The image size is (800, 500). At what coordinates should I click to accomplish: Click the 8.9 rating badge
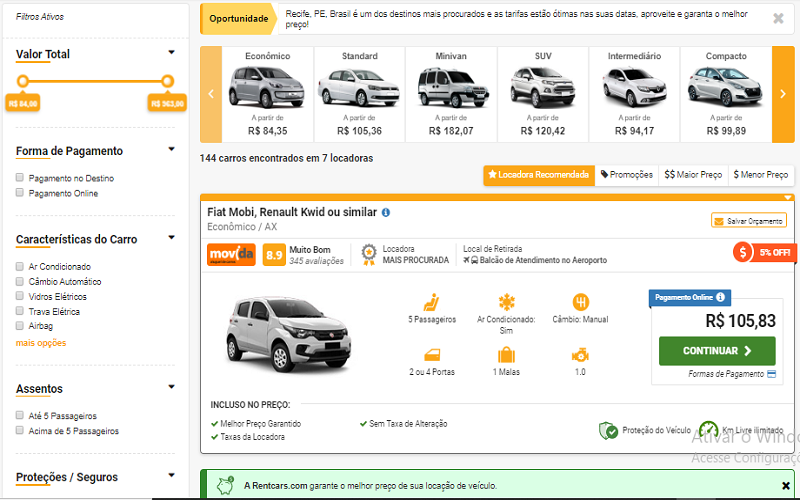(274, 255)
